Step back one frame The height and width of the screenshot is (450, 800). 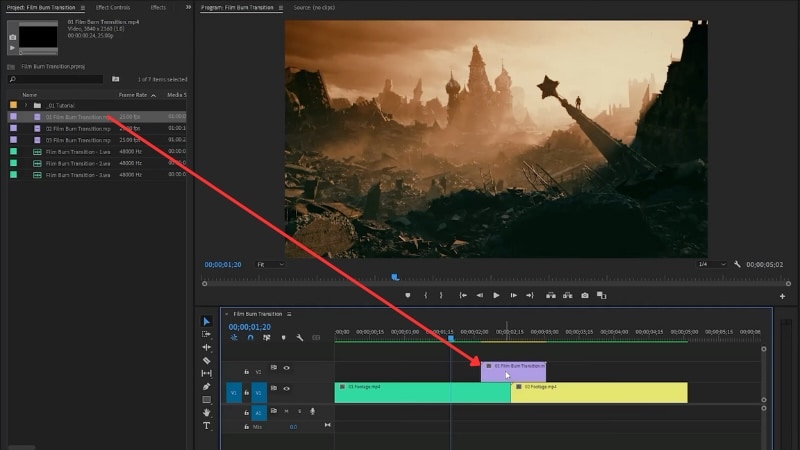click(x=480, y=295)
